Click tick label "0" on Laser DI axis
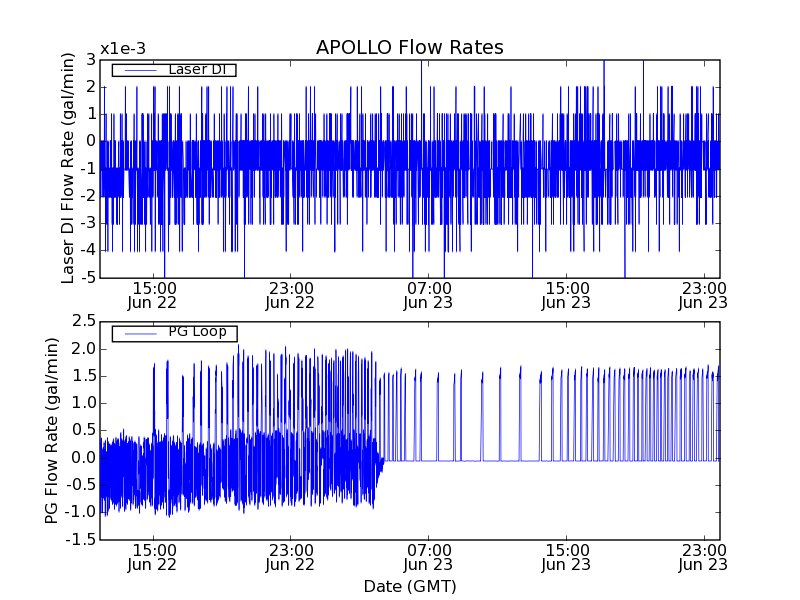This screenshot has width=800, height=600. 91,141
